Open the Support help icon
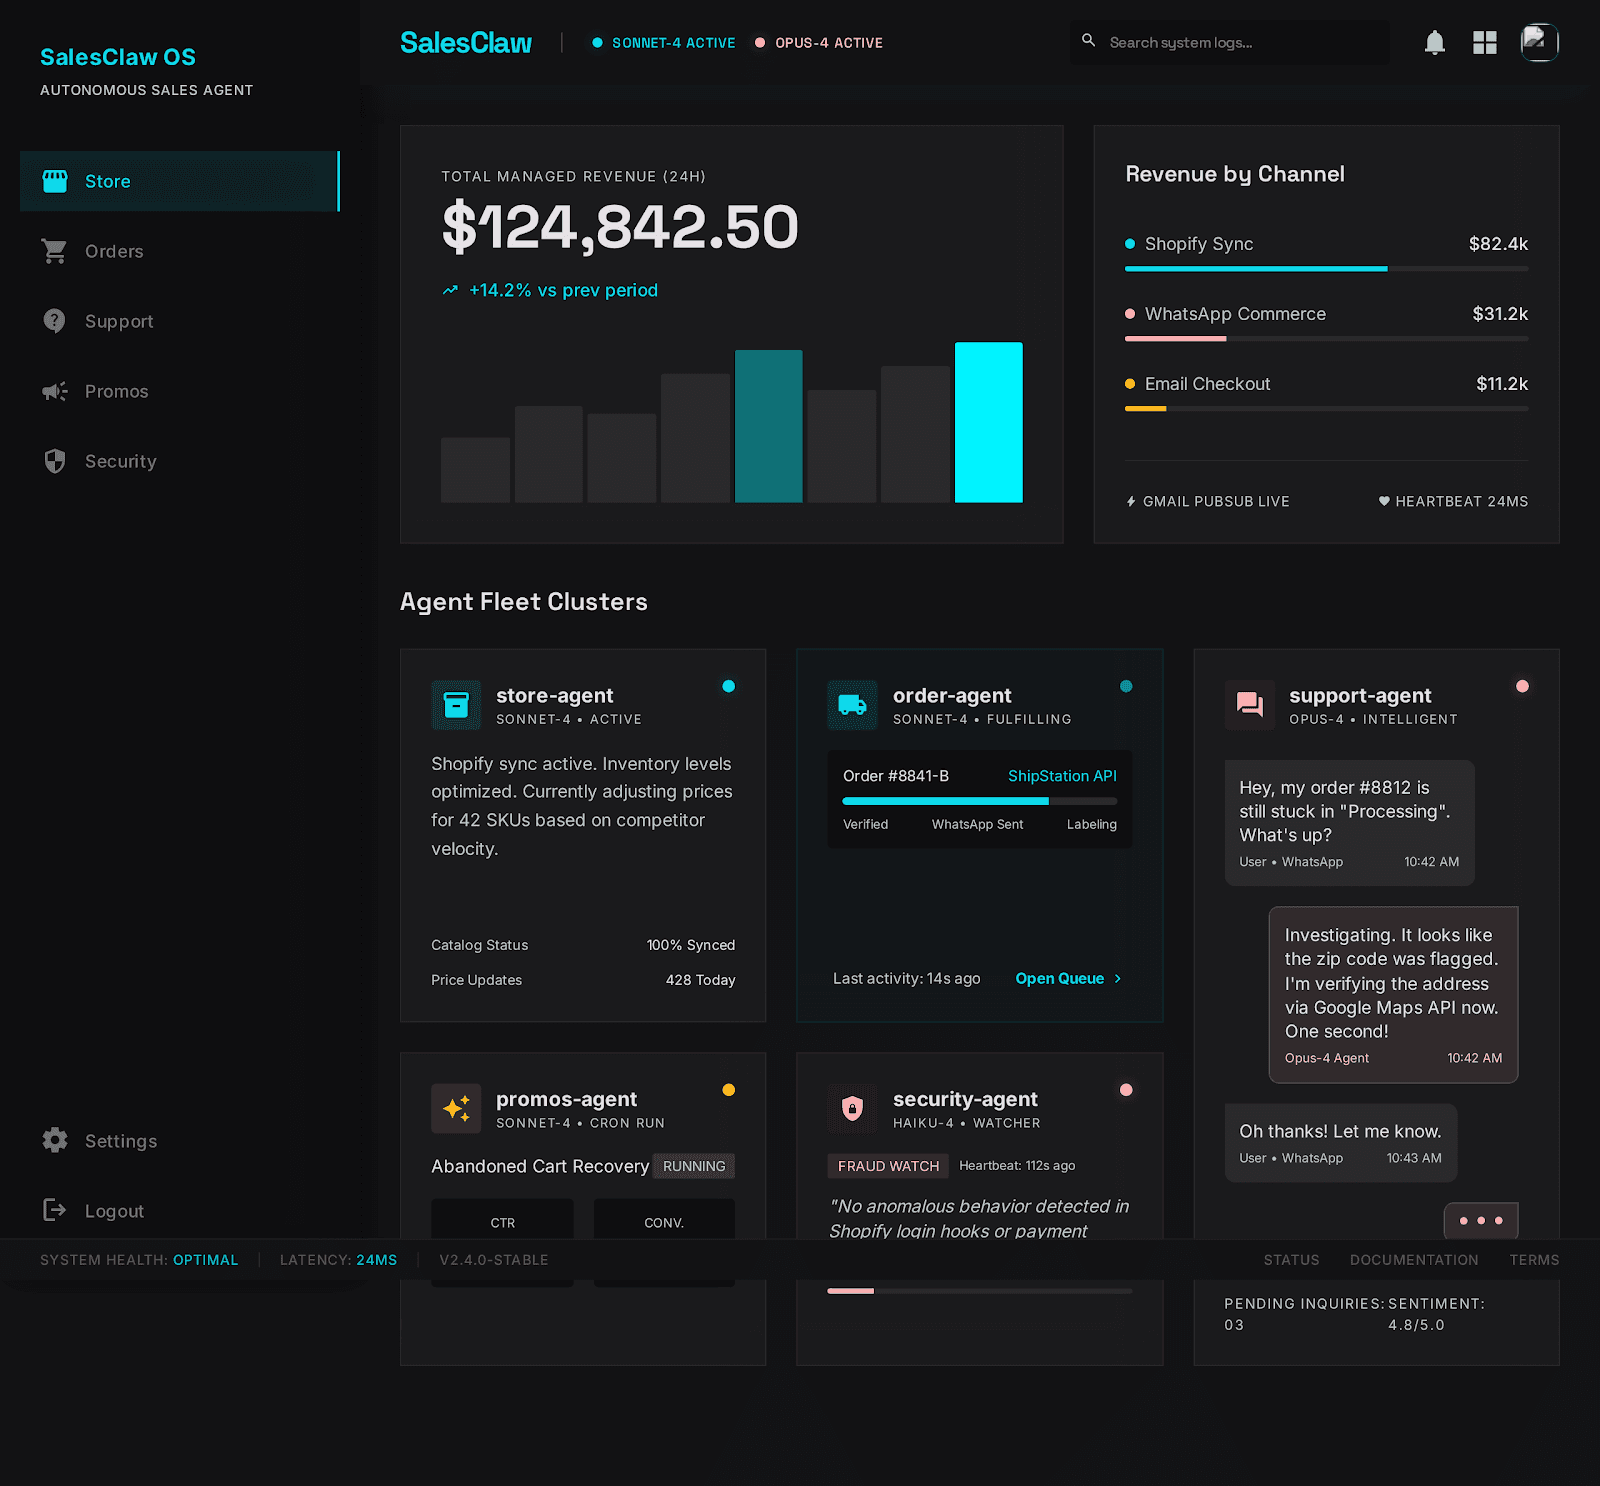 55,321
